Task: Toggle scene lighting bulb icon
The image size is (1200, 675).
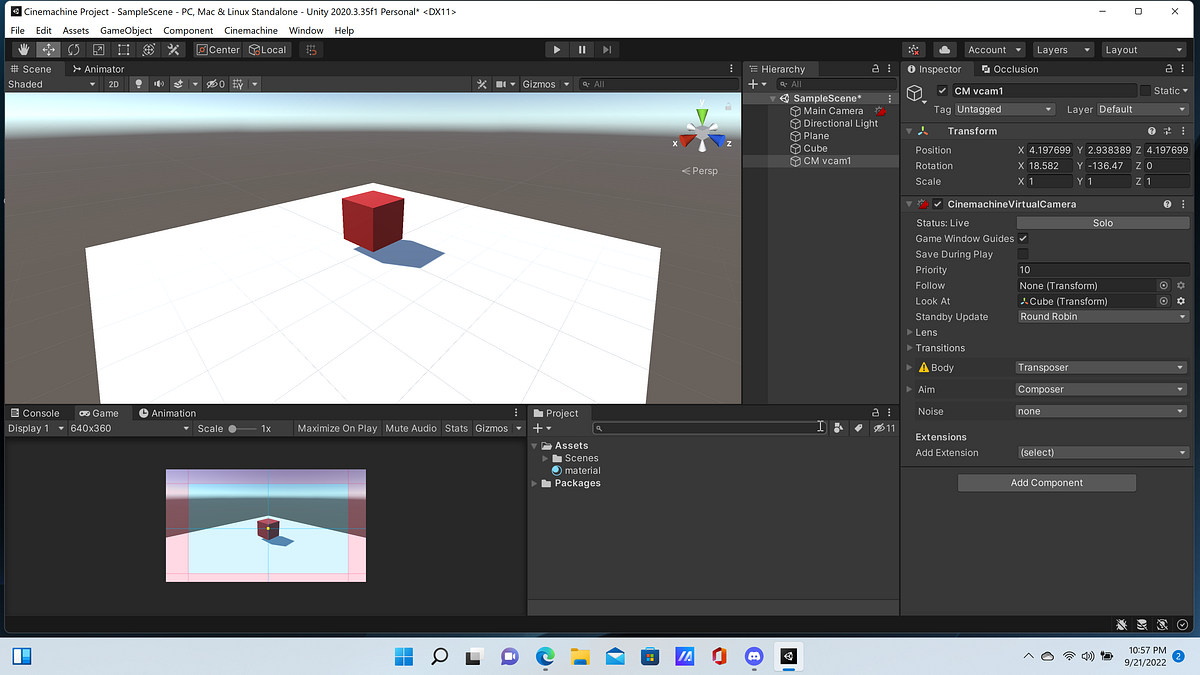Action: [139, 84]
